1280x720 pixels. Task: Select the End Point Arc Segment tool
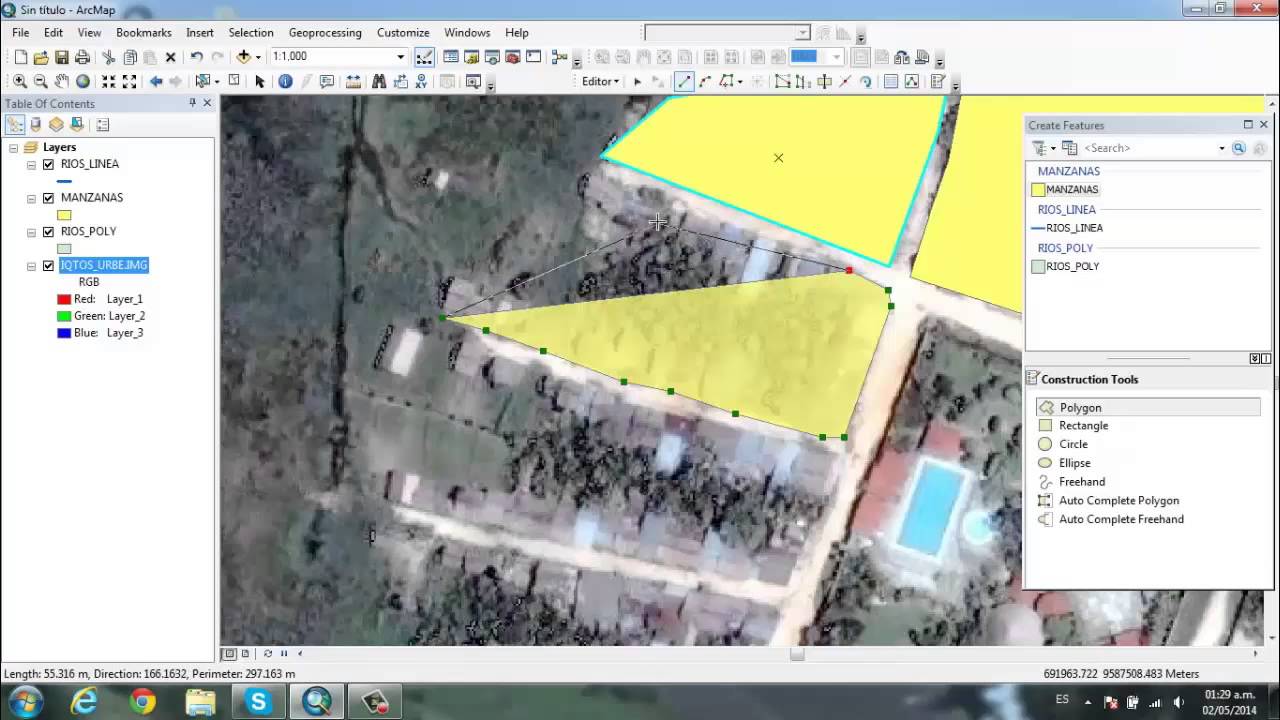[706, 81]
